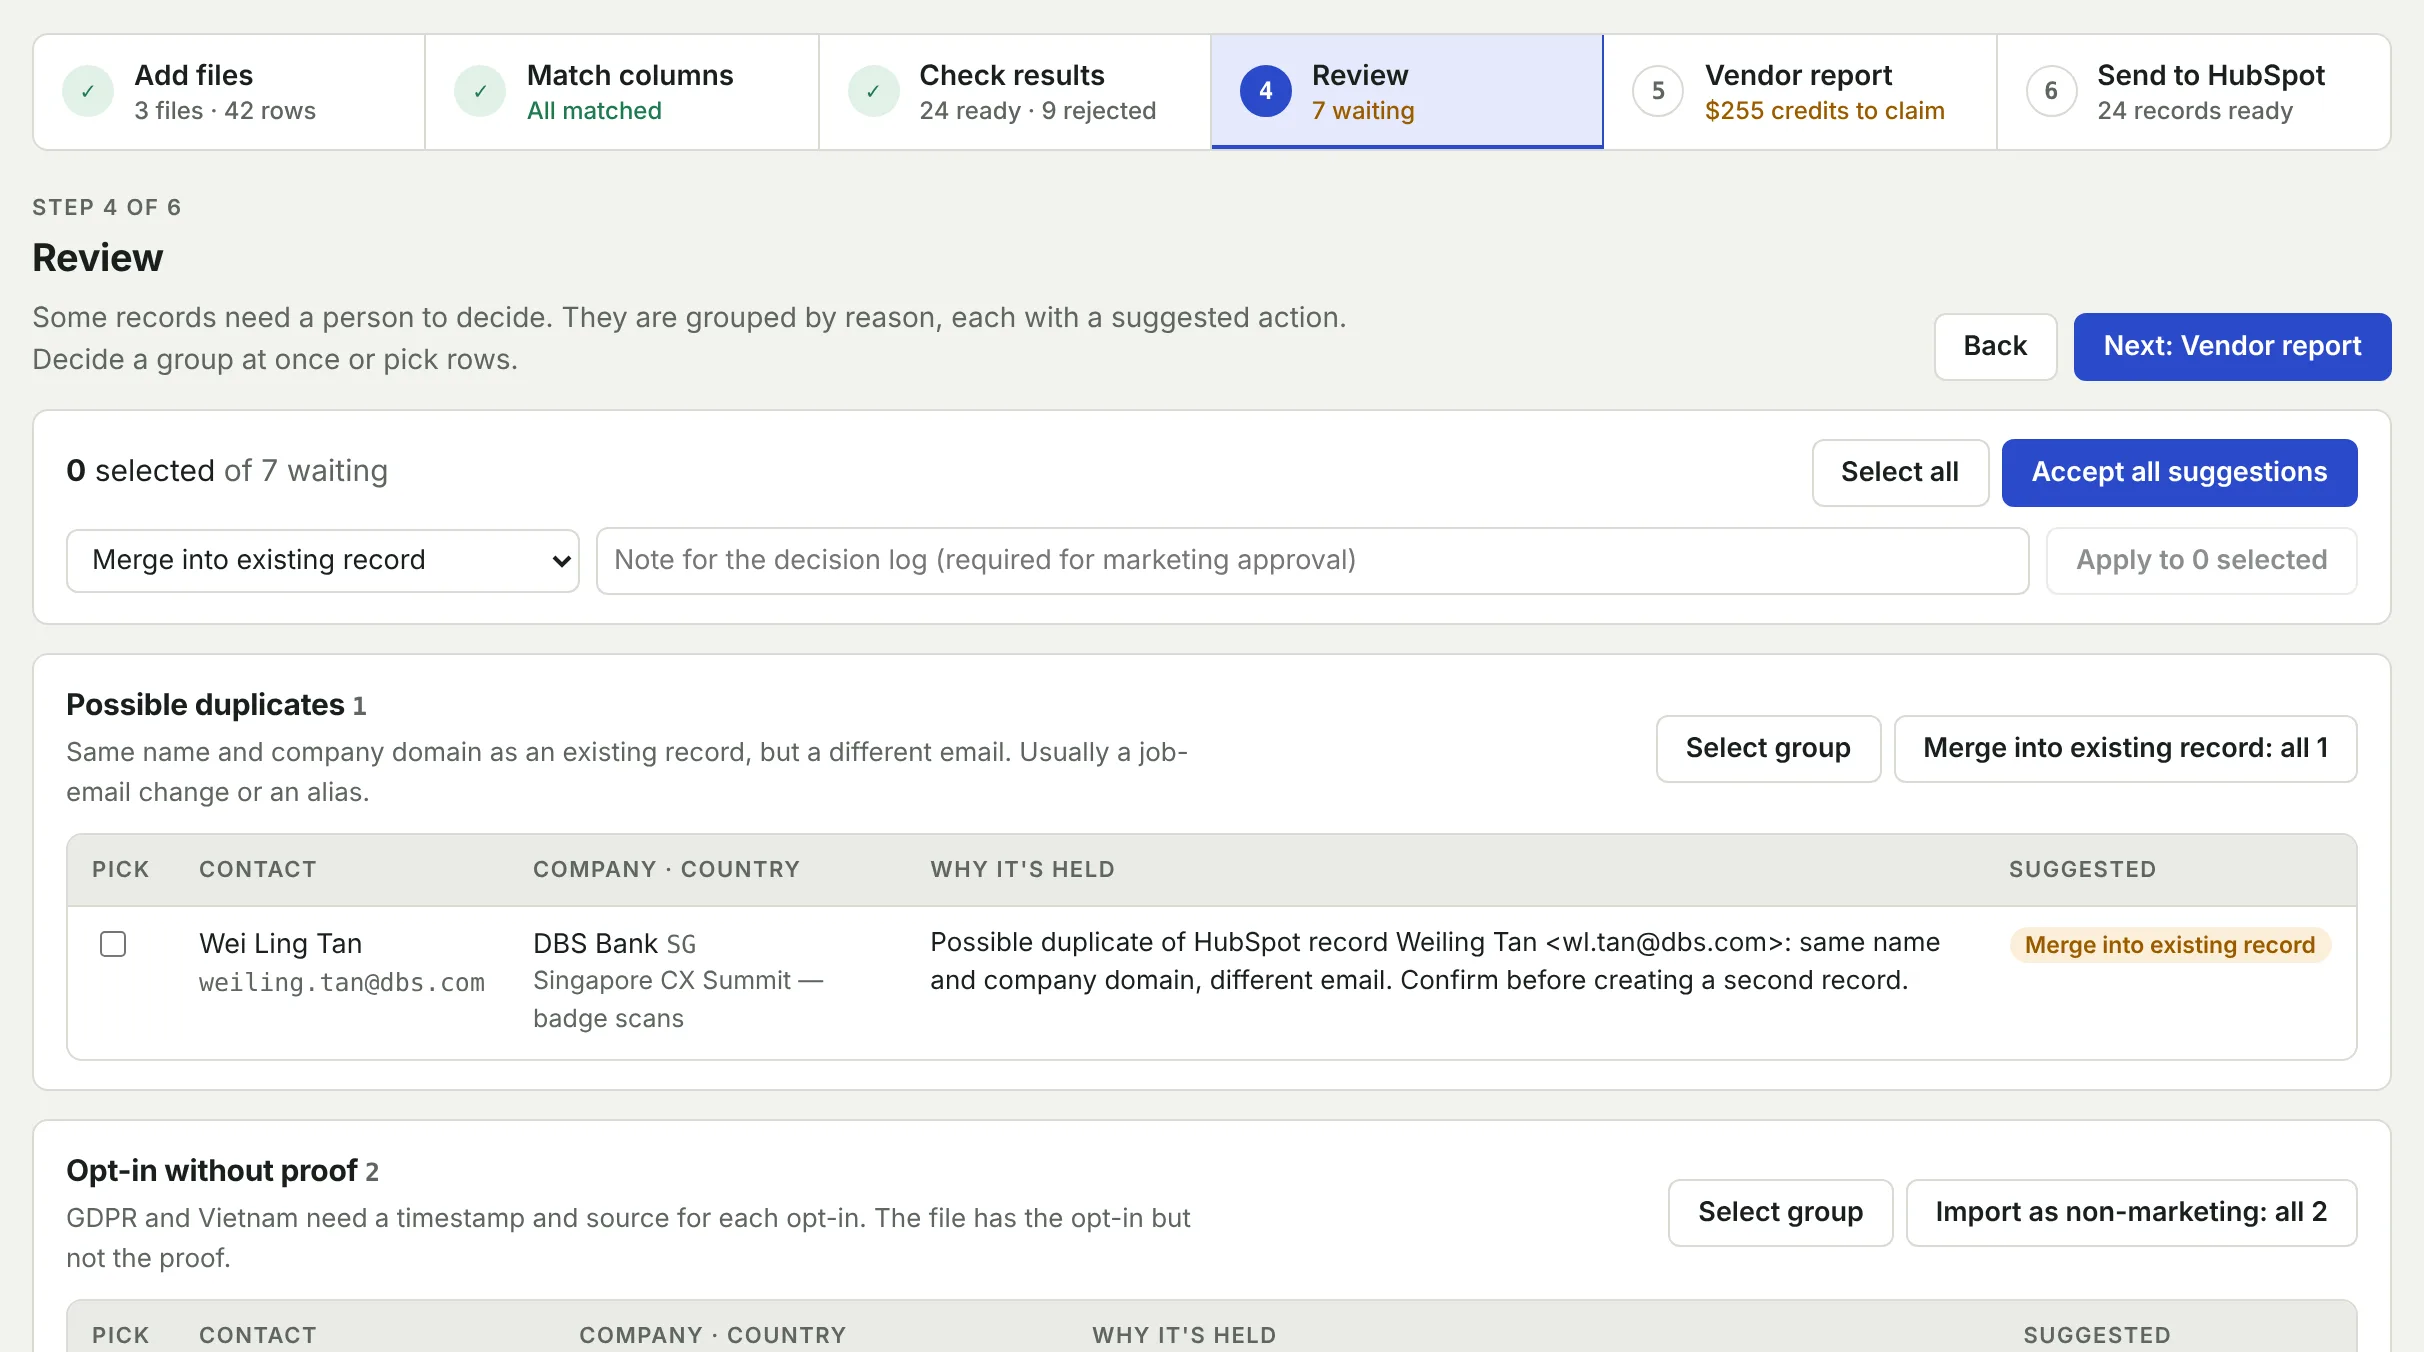2424x1352 pixels.
Task: Click the Match columns checkmark icon
Action: click(480, 91)
